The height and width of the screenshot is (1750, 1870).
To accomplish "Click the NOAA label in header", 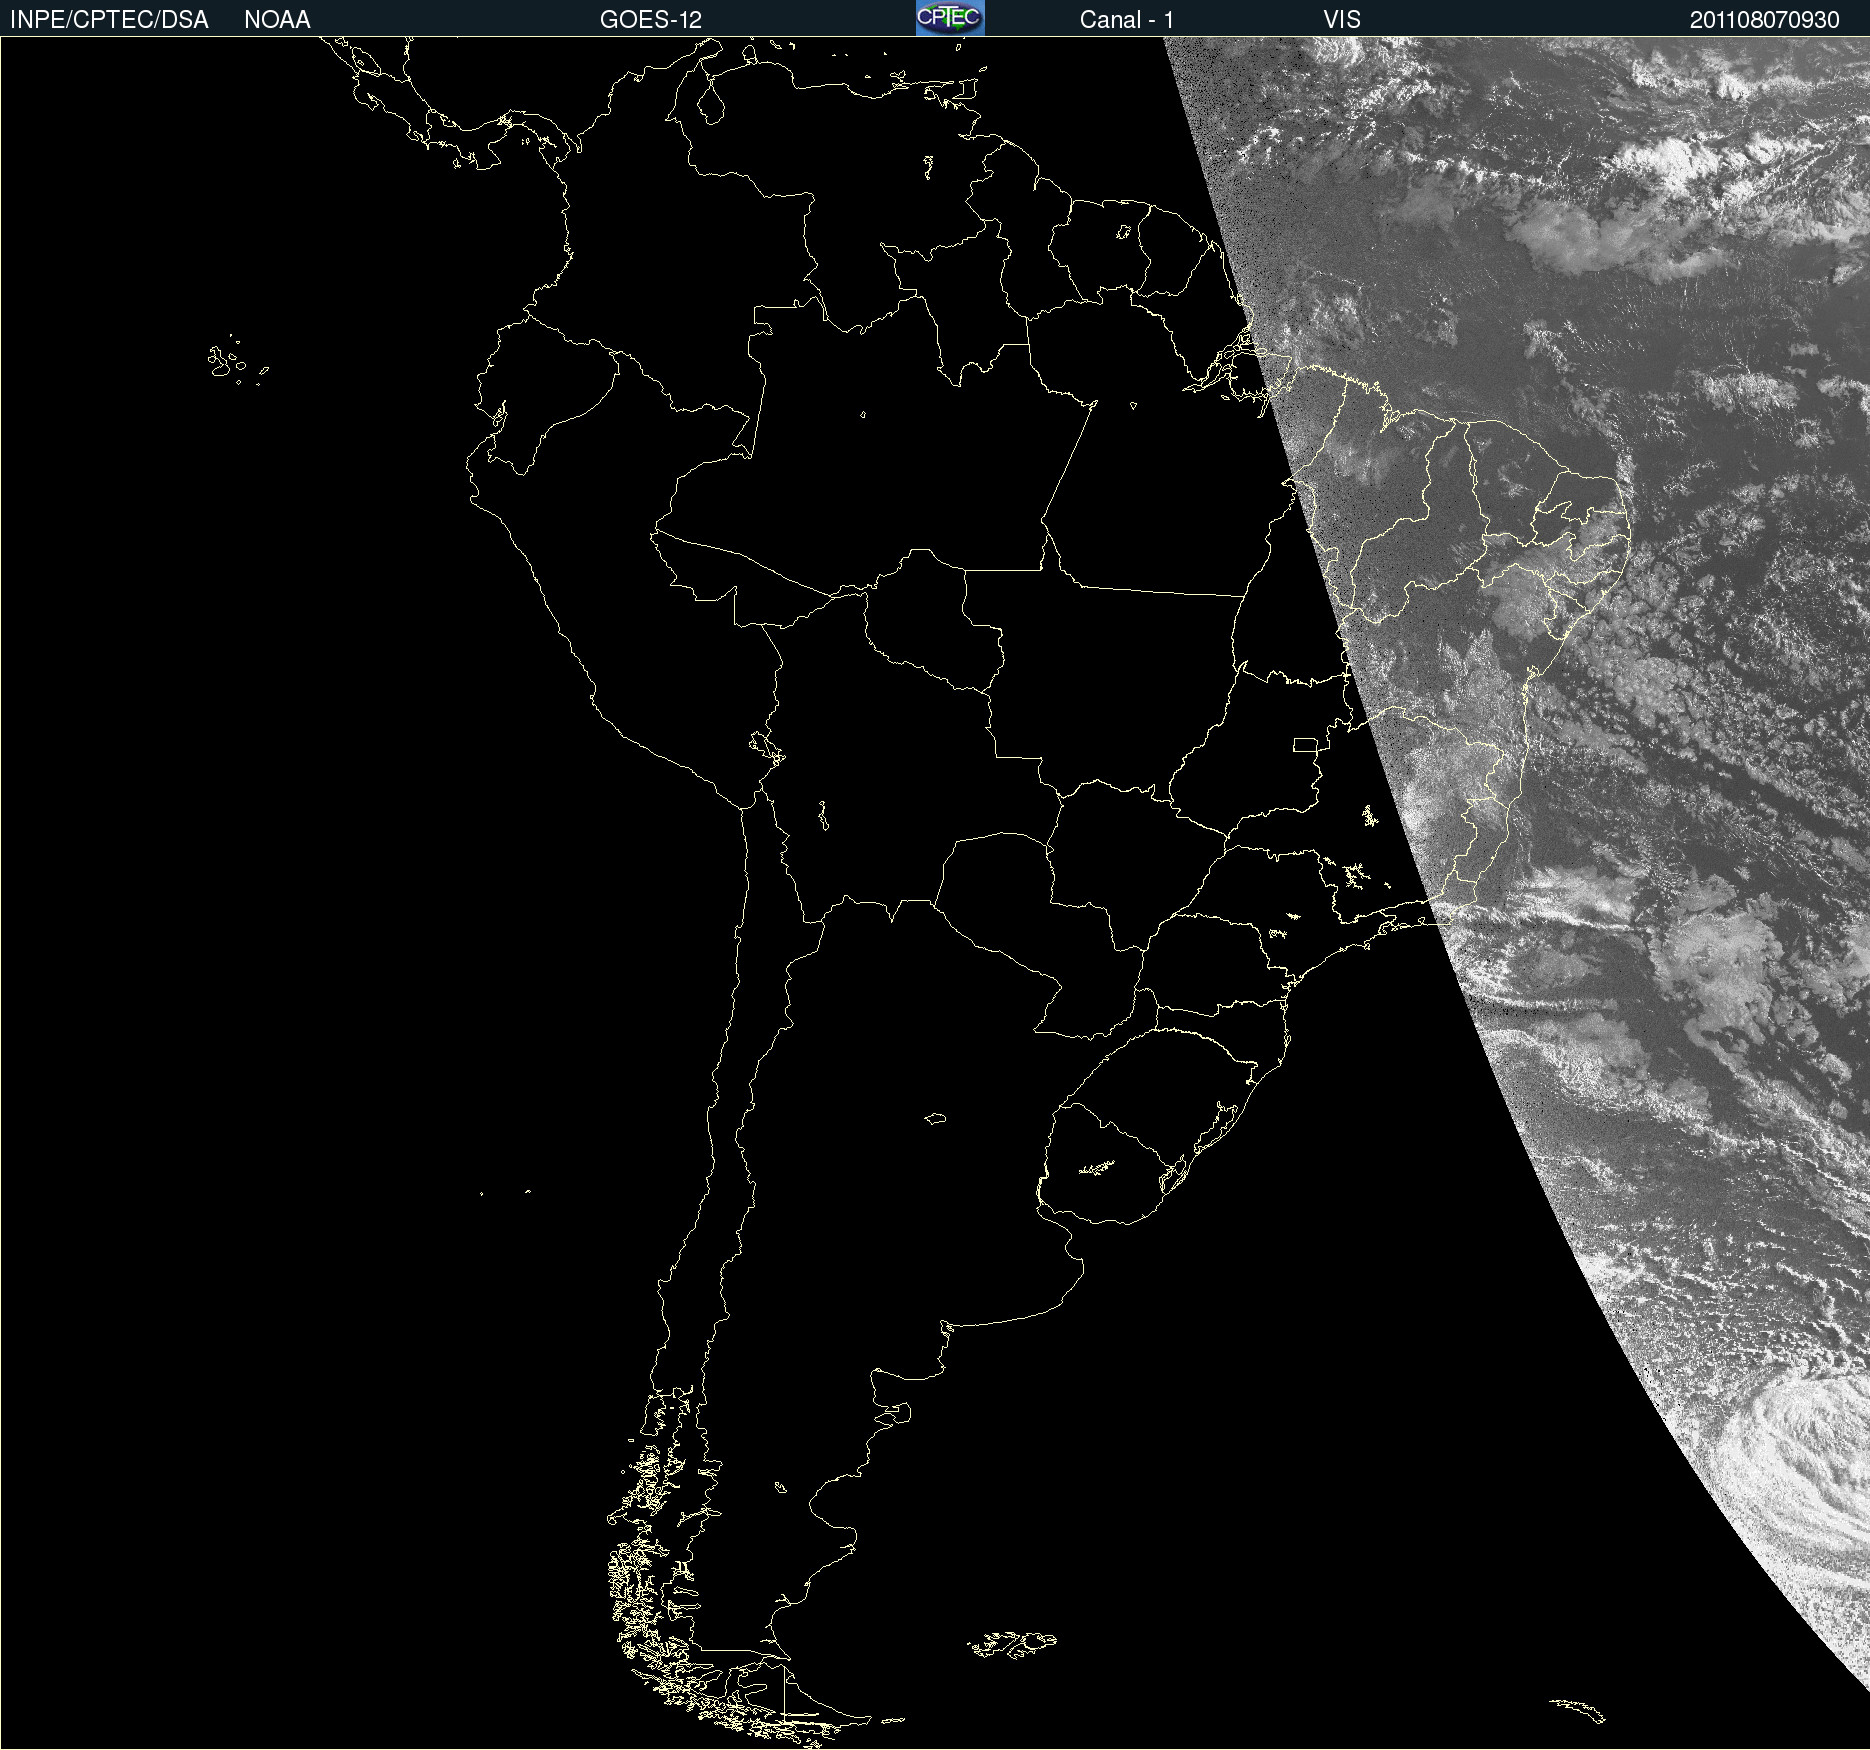I will pyautogui.click(x=277, y=20).
